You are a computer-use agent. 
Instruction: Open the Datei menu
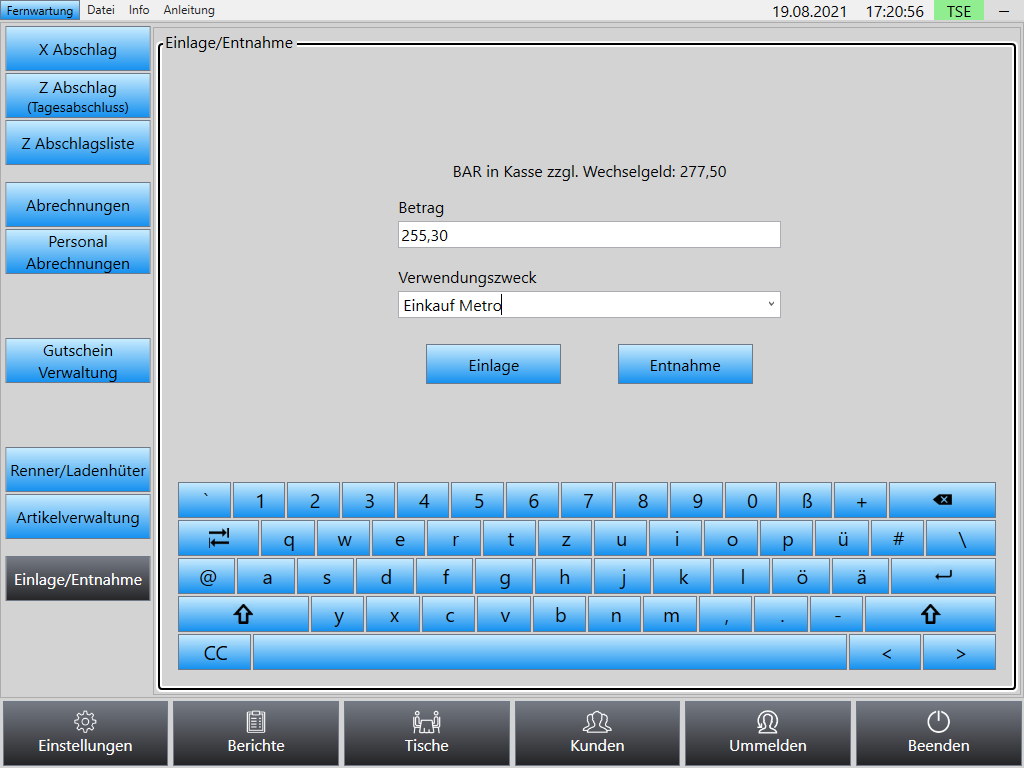point(101,10)
